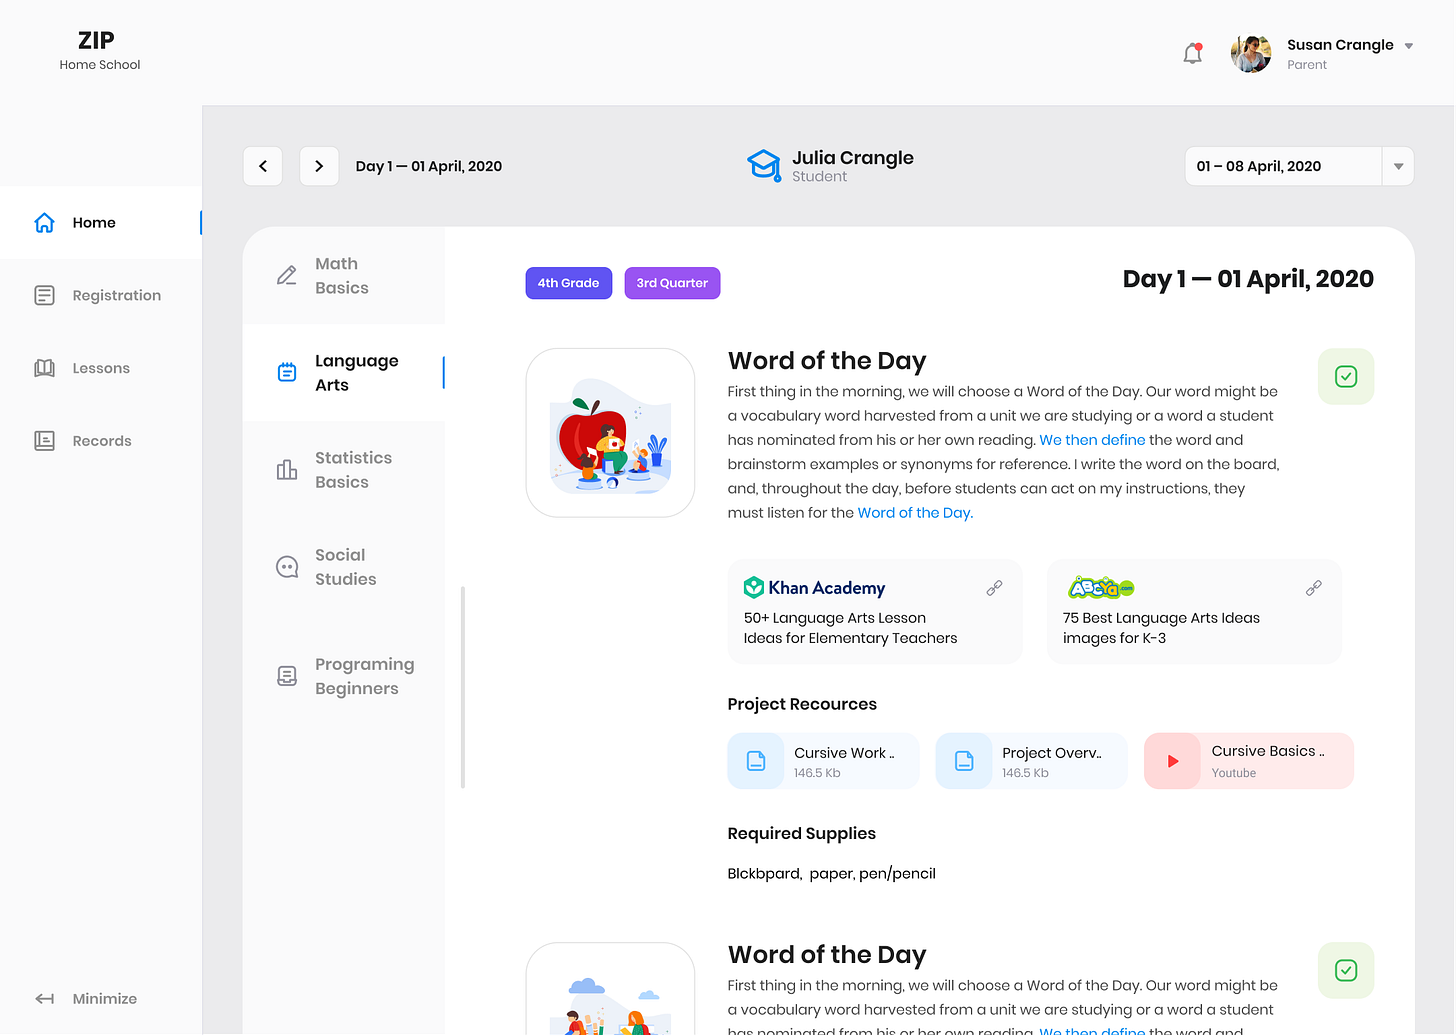Go to previous day with left chevron
Screen dimensions: 1456x1036
click(263, 166)
